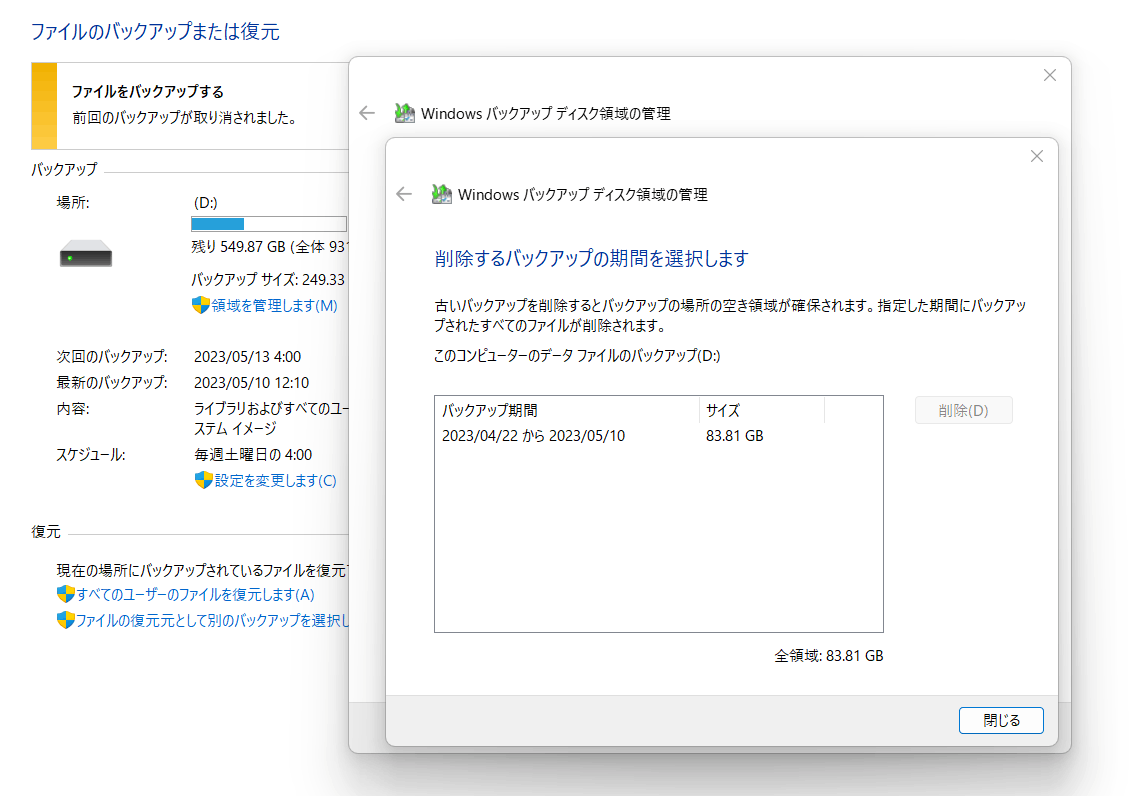Click 全領域: 83.81 GB total text
Viewport: 1133px width, 796px height.
(x=829, y=656)
